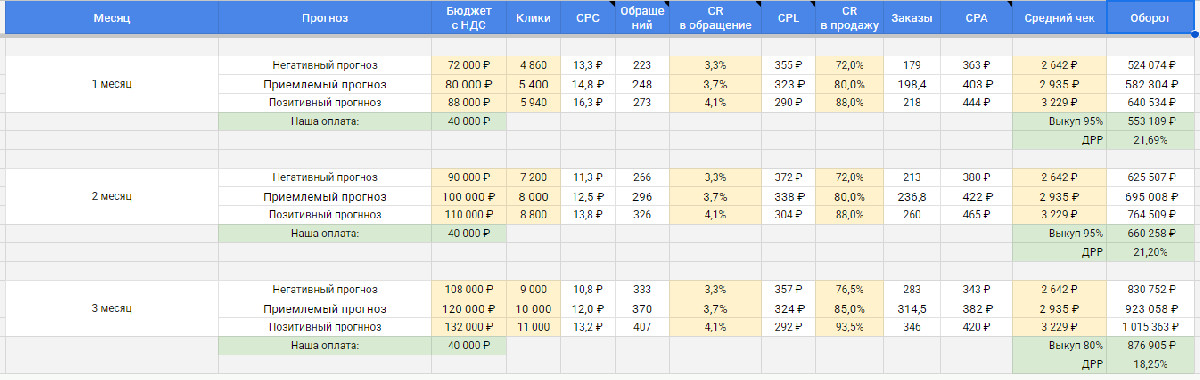The image size is (1200, 380).
Task: Select the 72 000 ₽ budget cell
Action: click(x=469, y=65)
